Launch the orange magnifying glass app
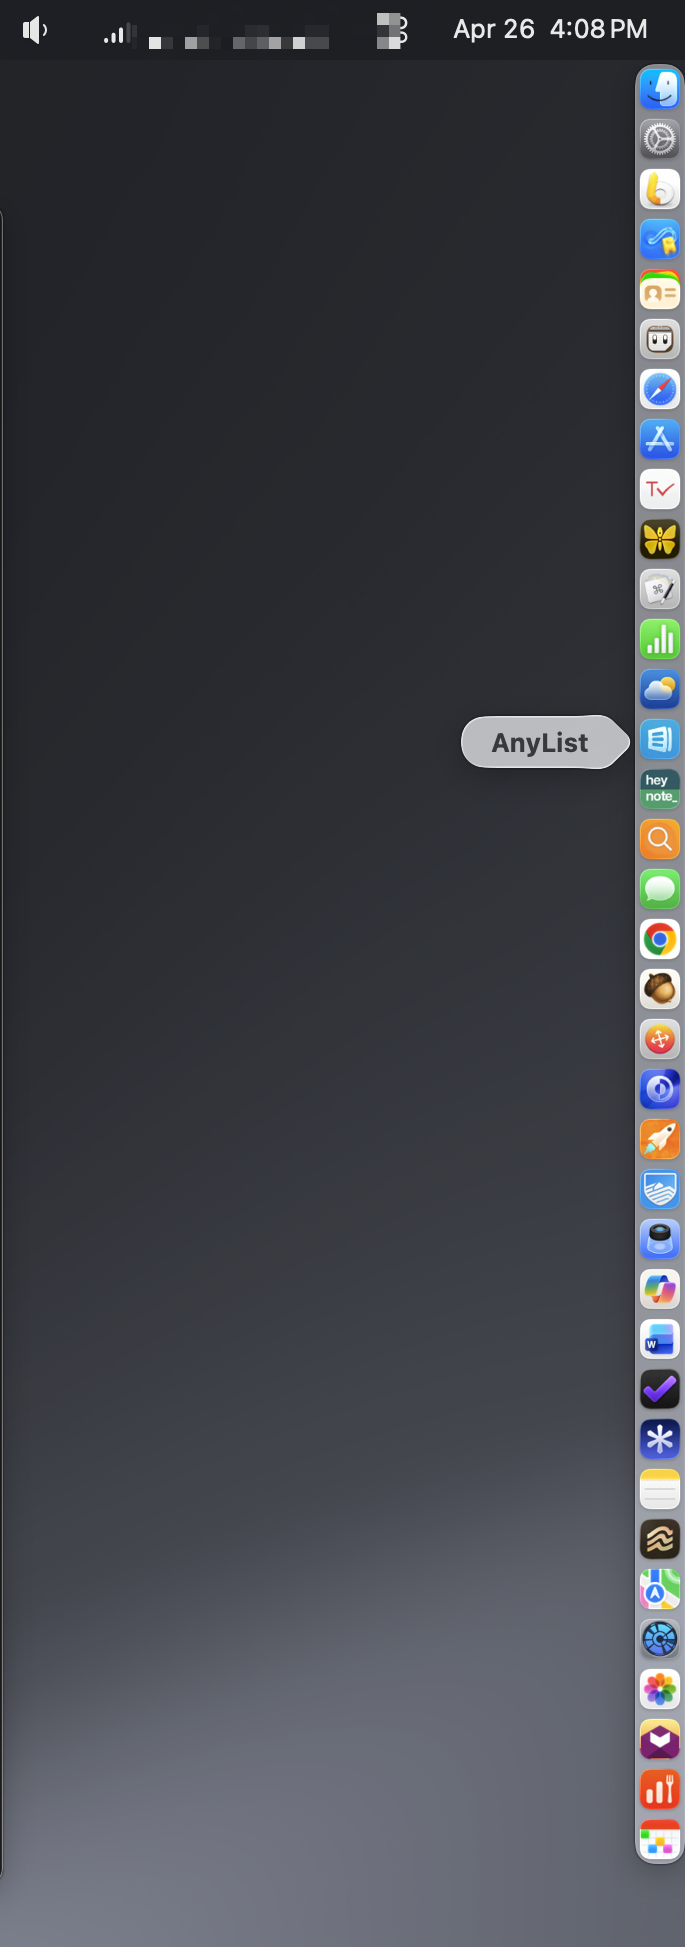Viewport: 685px width, 1947px height. [660, 840]
